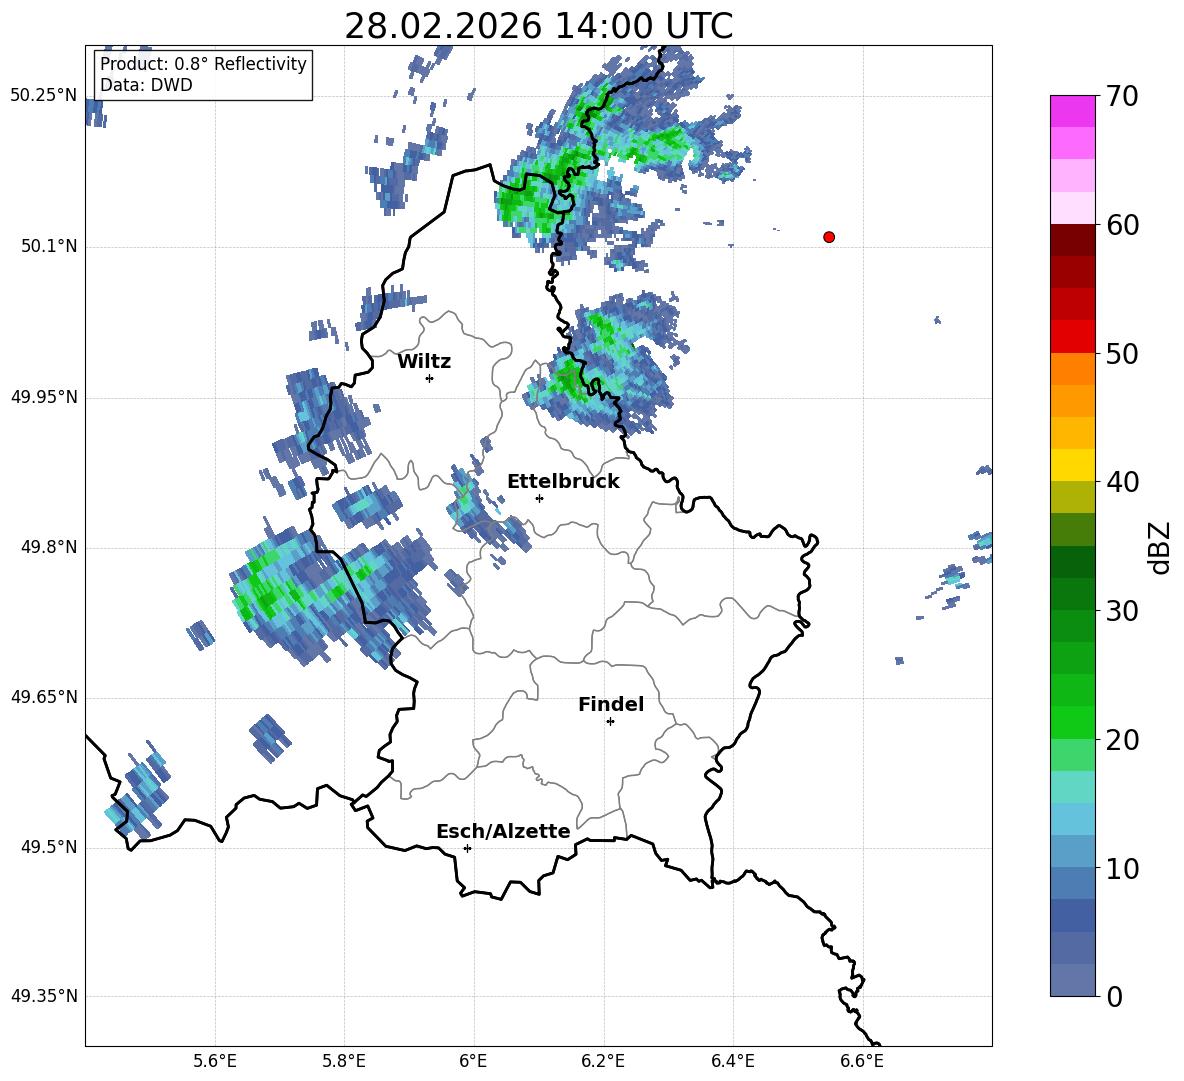Screen dimensions: 1184x1081
Task: Click the 49.8°N latitude label
Action: click(49, 547)
